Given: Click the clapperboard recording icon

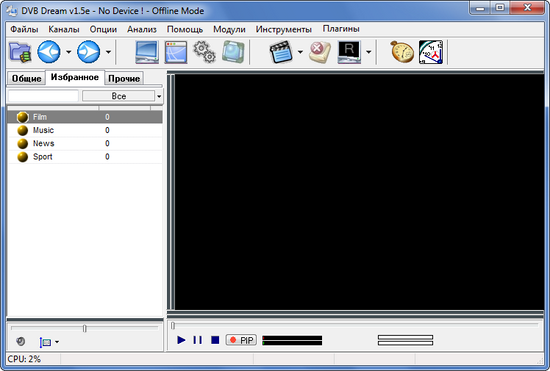Looking at the screenshot, I should tap(281, 52).
